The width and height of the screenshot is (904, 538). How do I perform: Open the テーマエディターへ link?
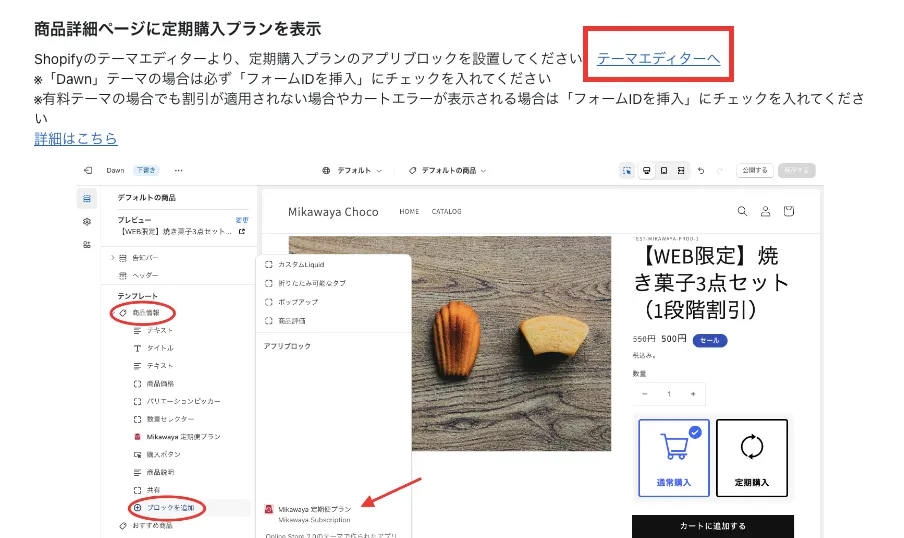tap(658, 58)
